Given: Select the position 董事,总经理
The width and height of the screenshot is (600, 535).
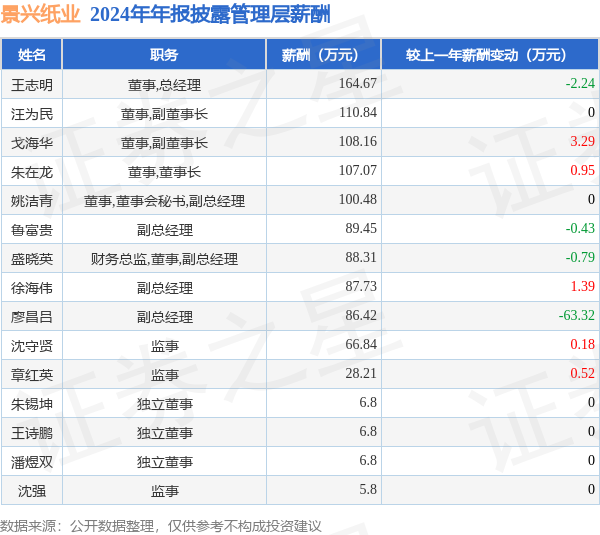Looking at the screenshot, I should click(165, 85).
